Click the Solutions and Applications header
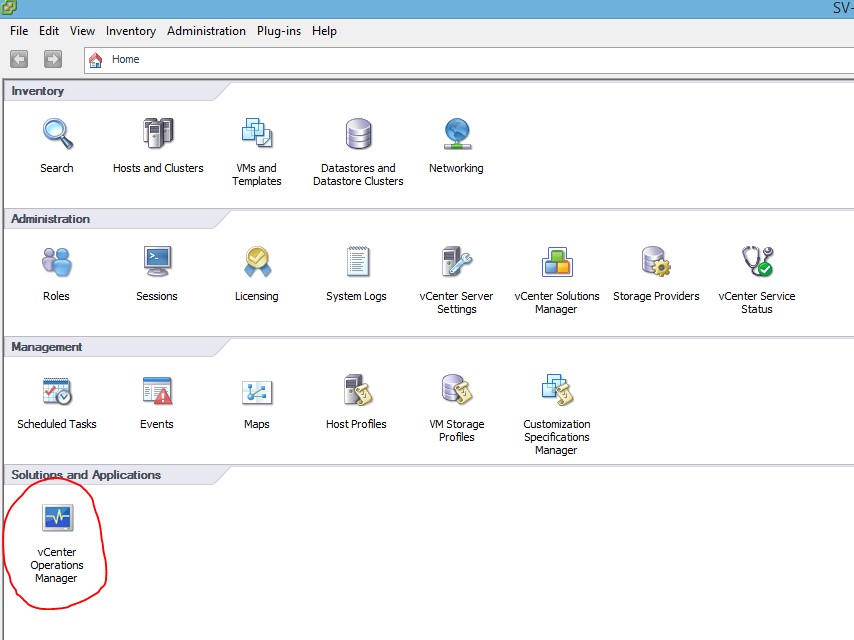The width and height of the screenshot is (854, 640). tap(86, 475)
